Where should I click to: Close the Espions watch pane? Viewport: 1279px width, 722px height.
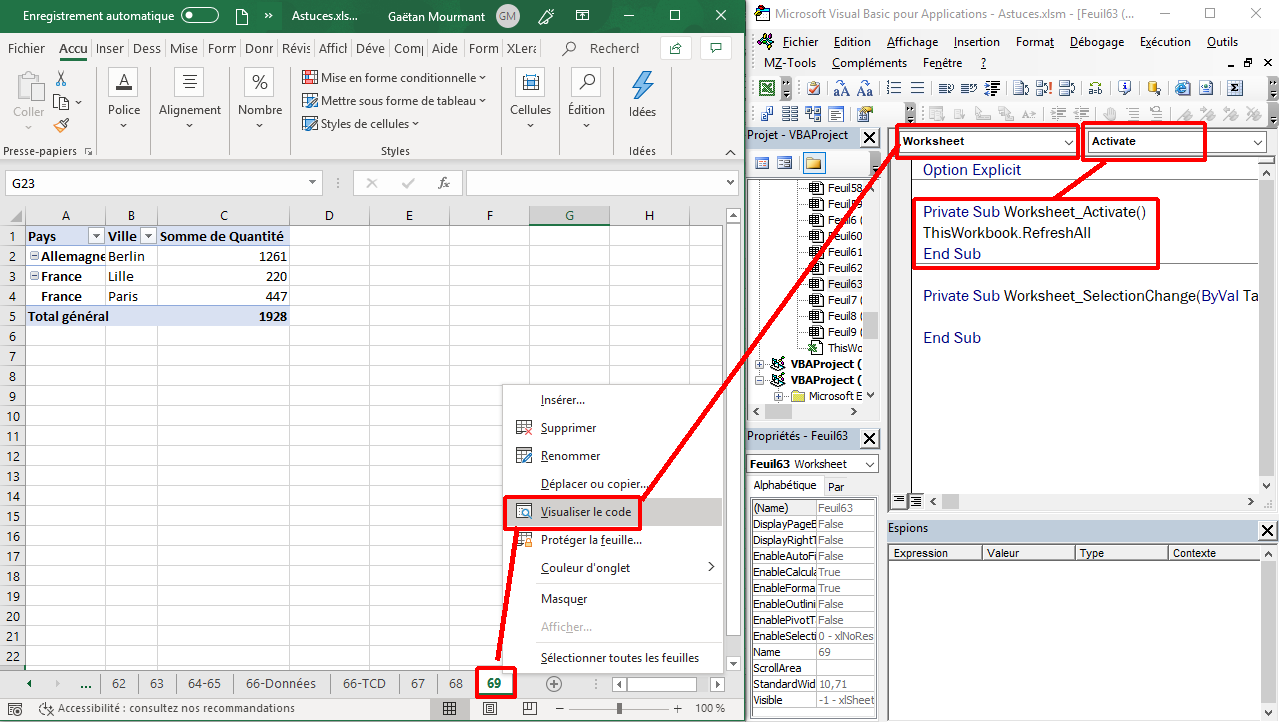coord(1268,530)
